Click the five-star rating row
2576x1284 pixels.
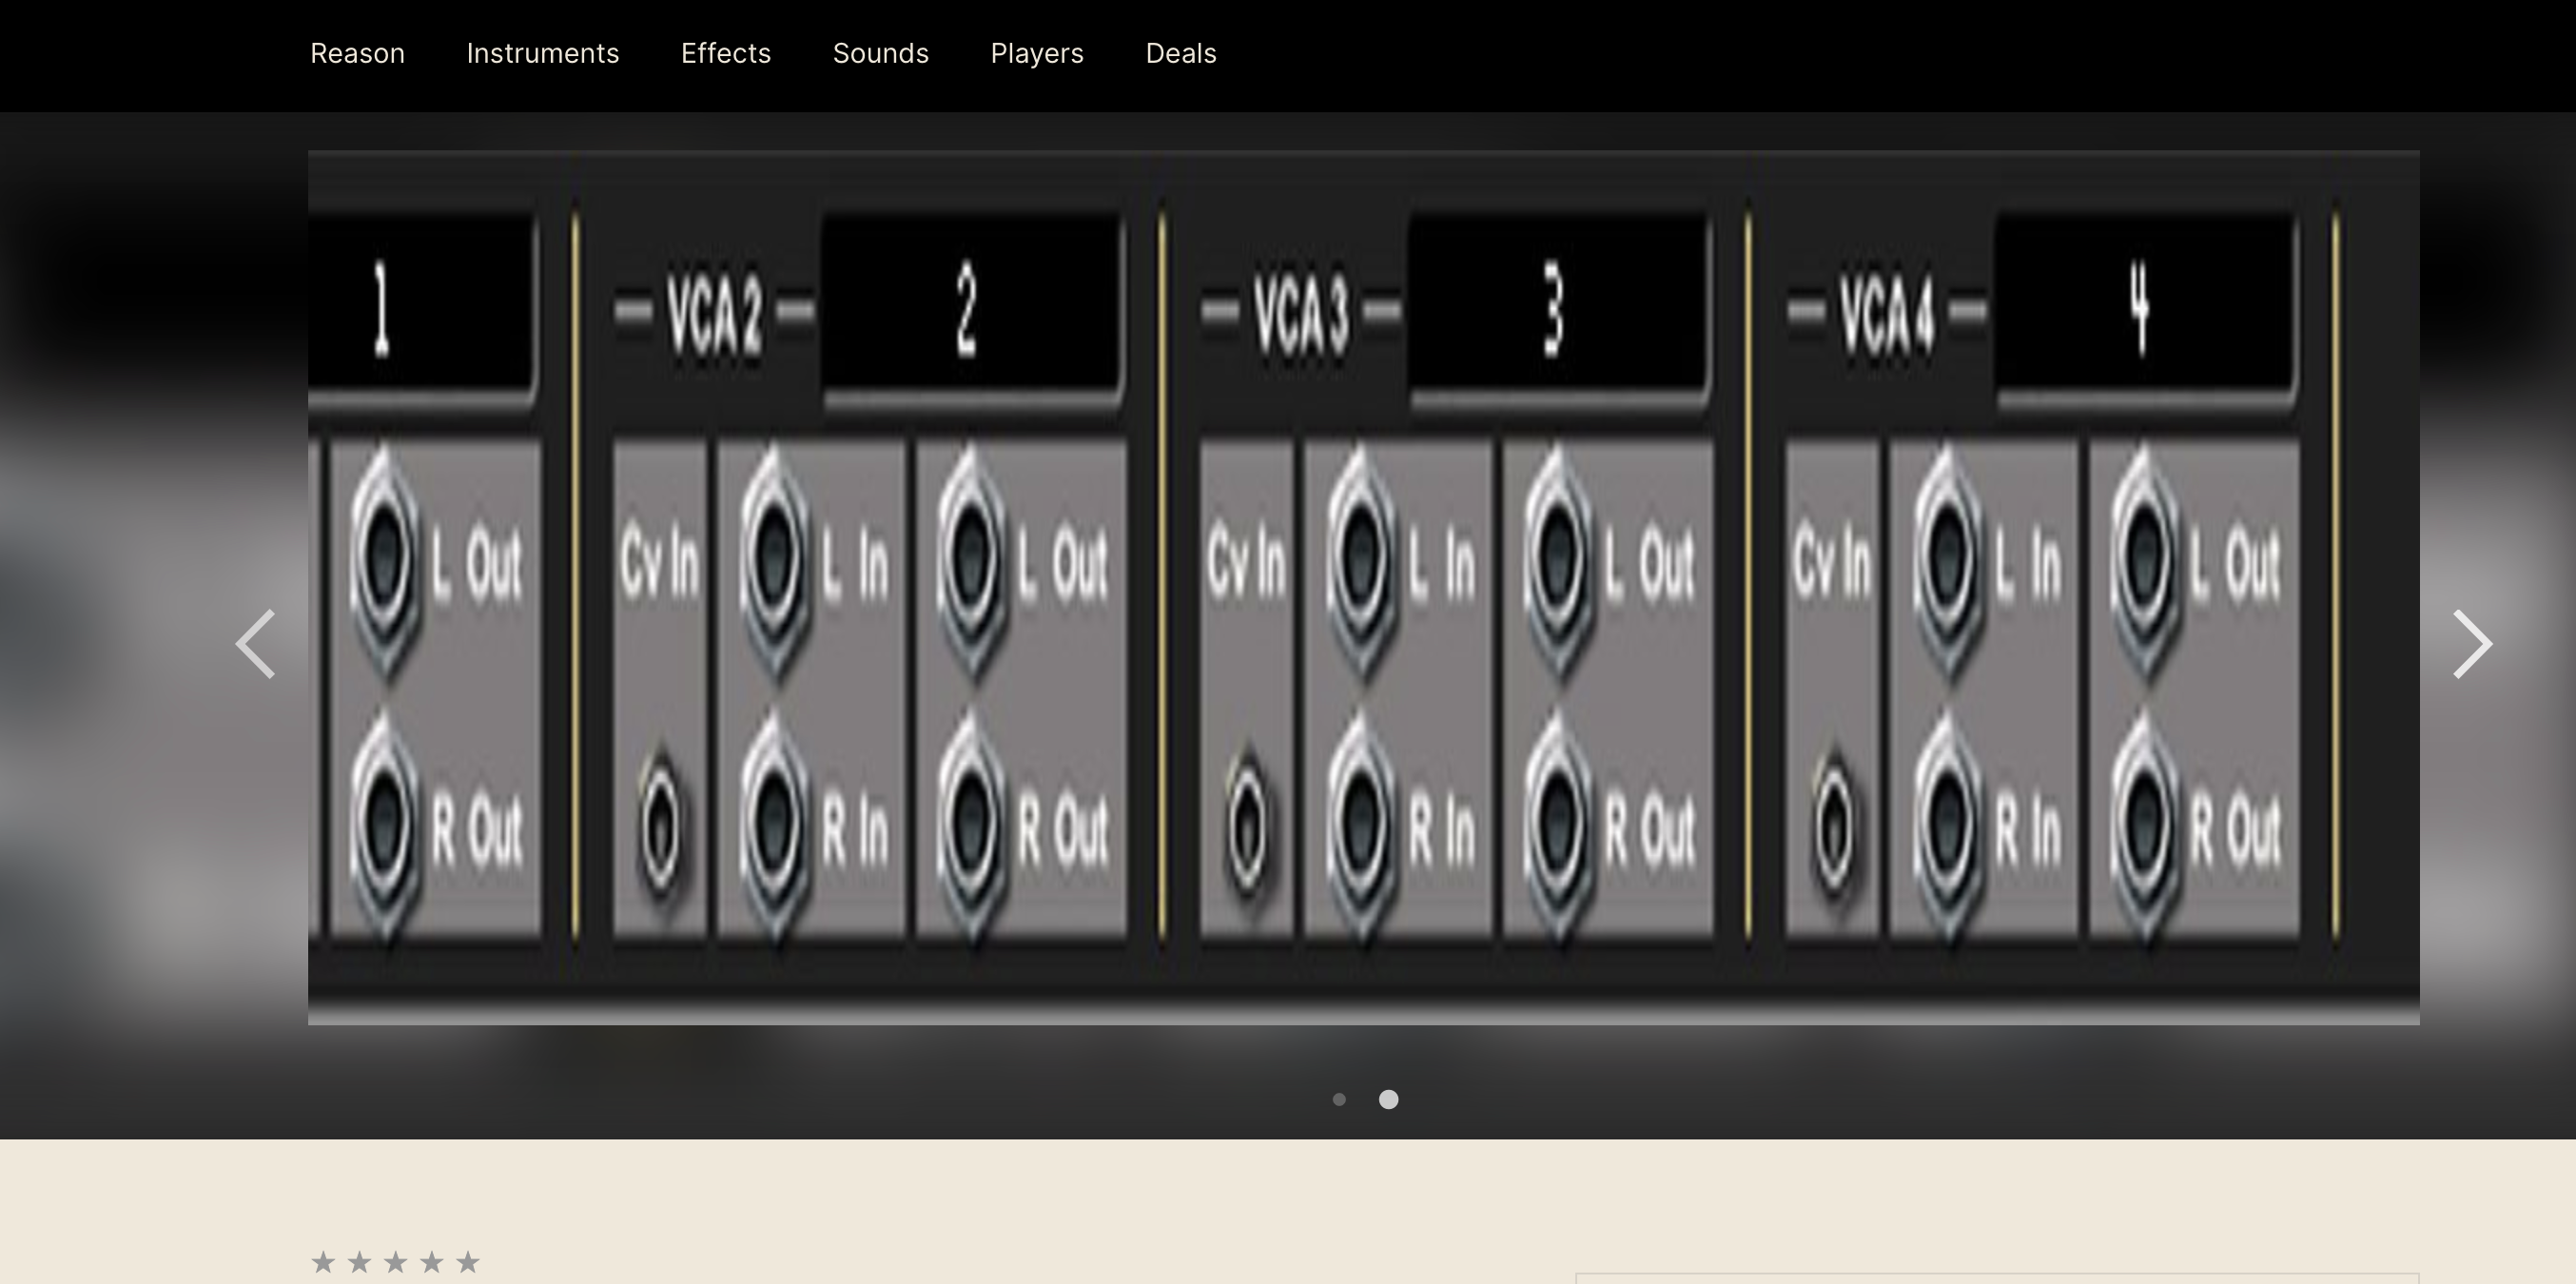pyautogui.click(x=395, y=1262)
